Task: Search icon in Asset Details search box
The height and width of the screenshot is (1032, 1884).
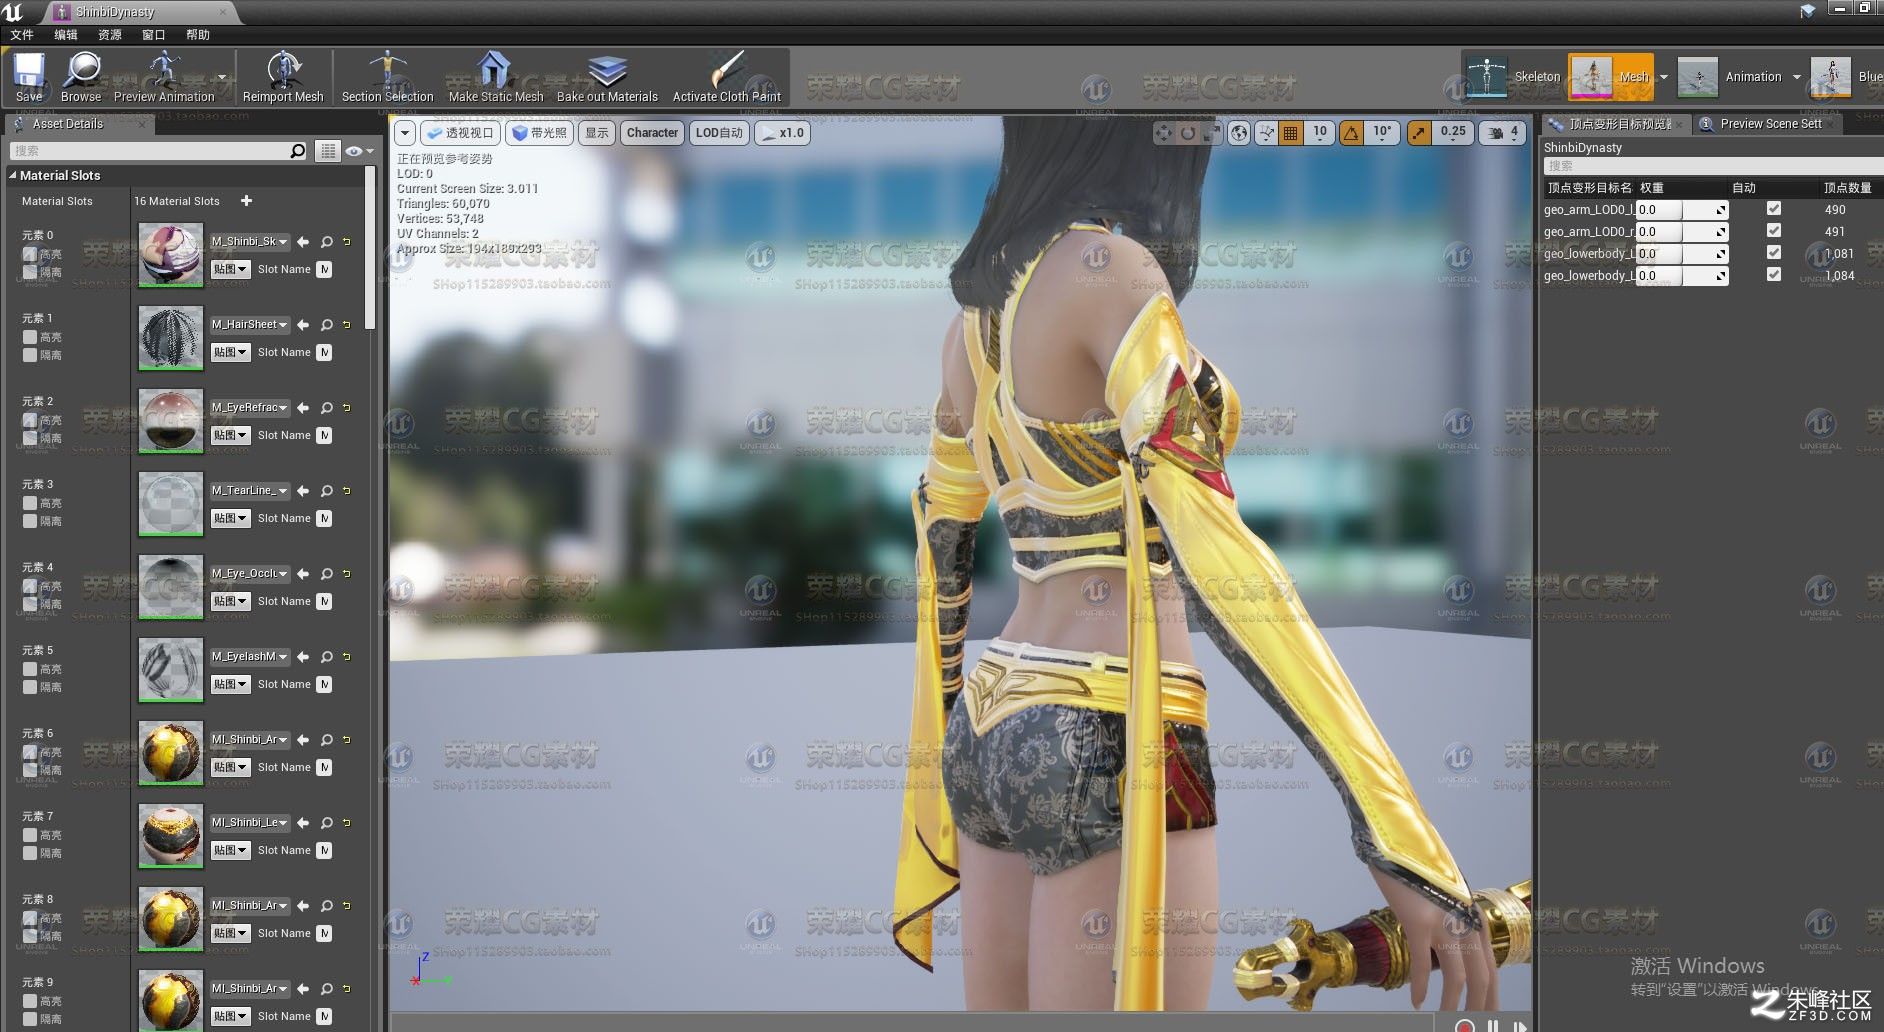Action: (298, 151)
